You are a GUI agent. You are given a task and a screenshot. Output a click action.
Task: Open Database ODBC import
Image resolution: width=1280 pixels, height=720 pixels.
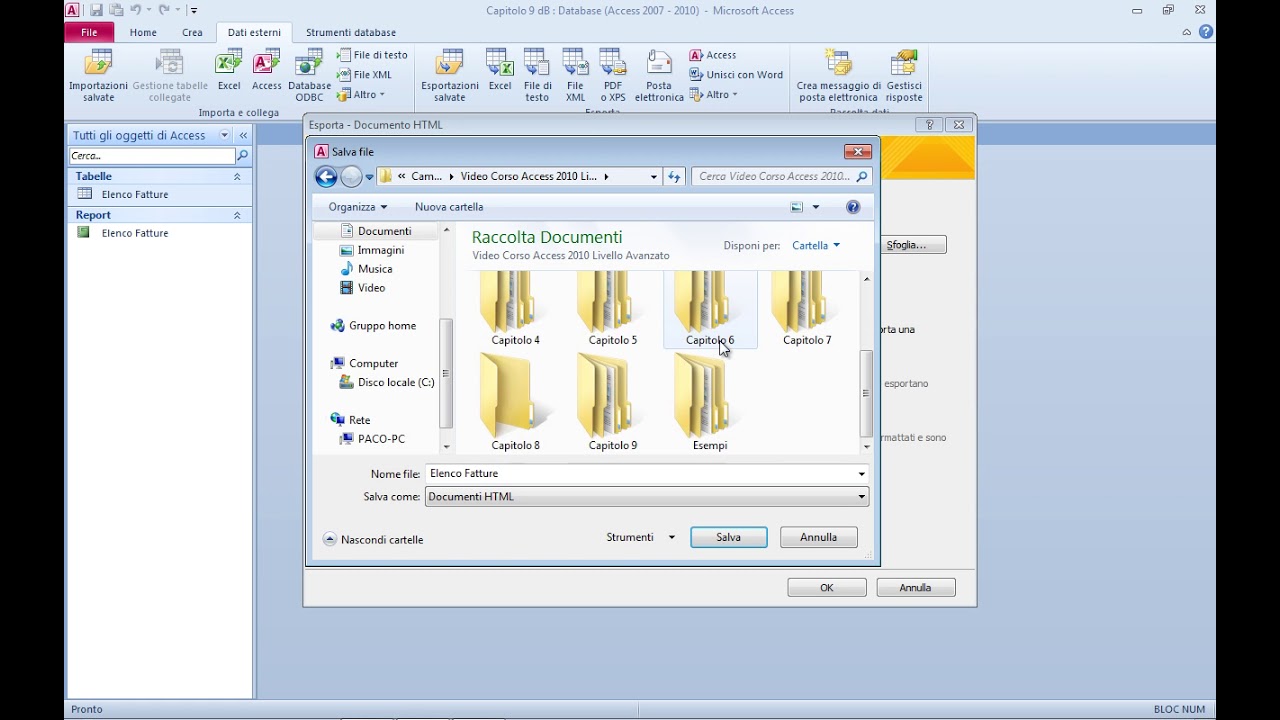tap(309, 75)
